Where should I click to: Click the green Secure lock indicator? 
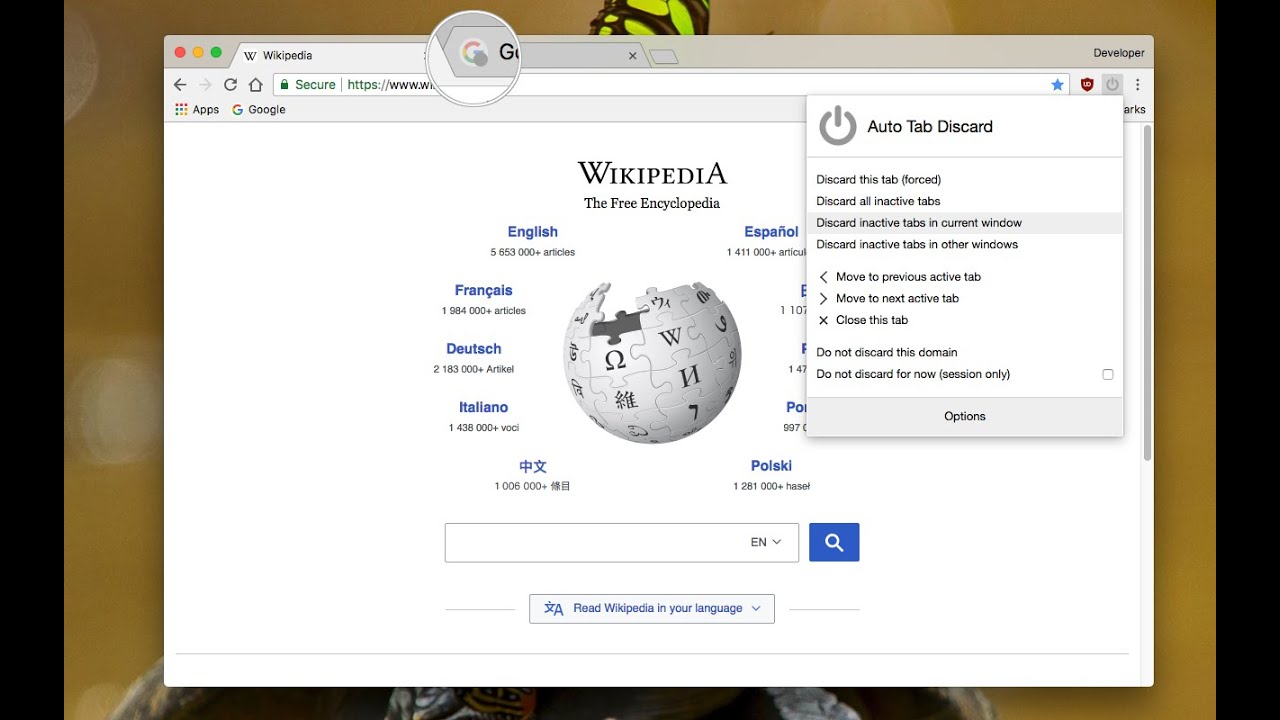307,85
